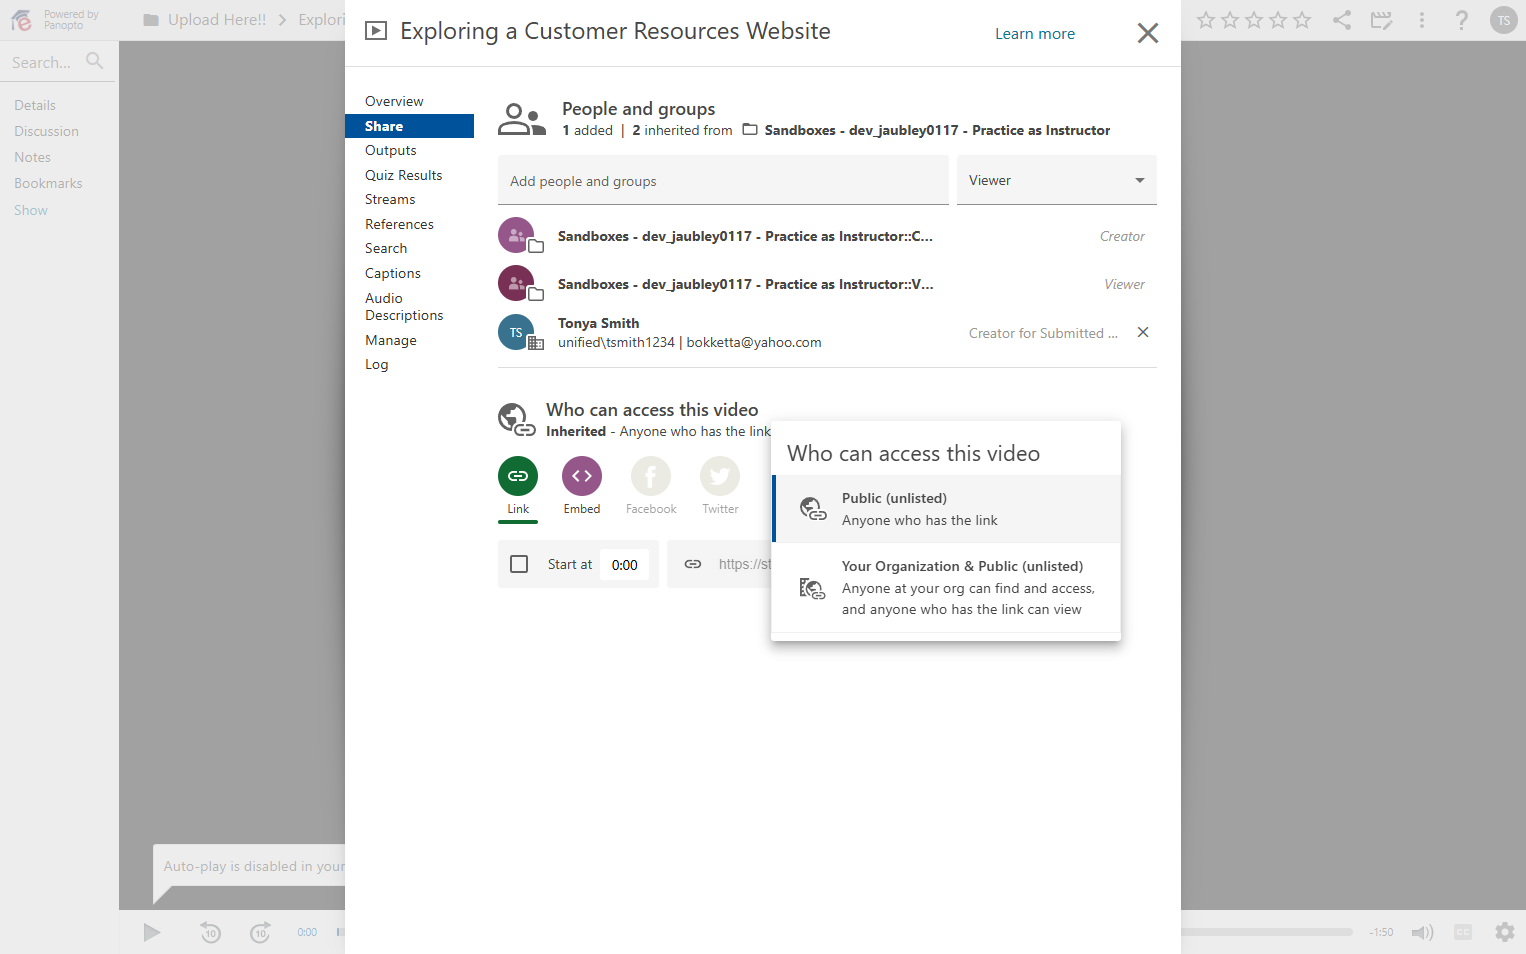This screenshot has height=954, width=1526.
Task: Click the Link share icon
Action: [x=518, y=476]
